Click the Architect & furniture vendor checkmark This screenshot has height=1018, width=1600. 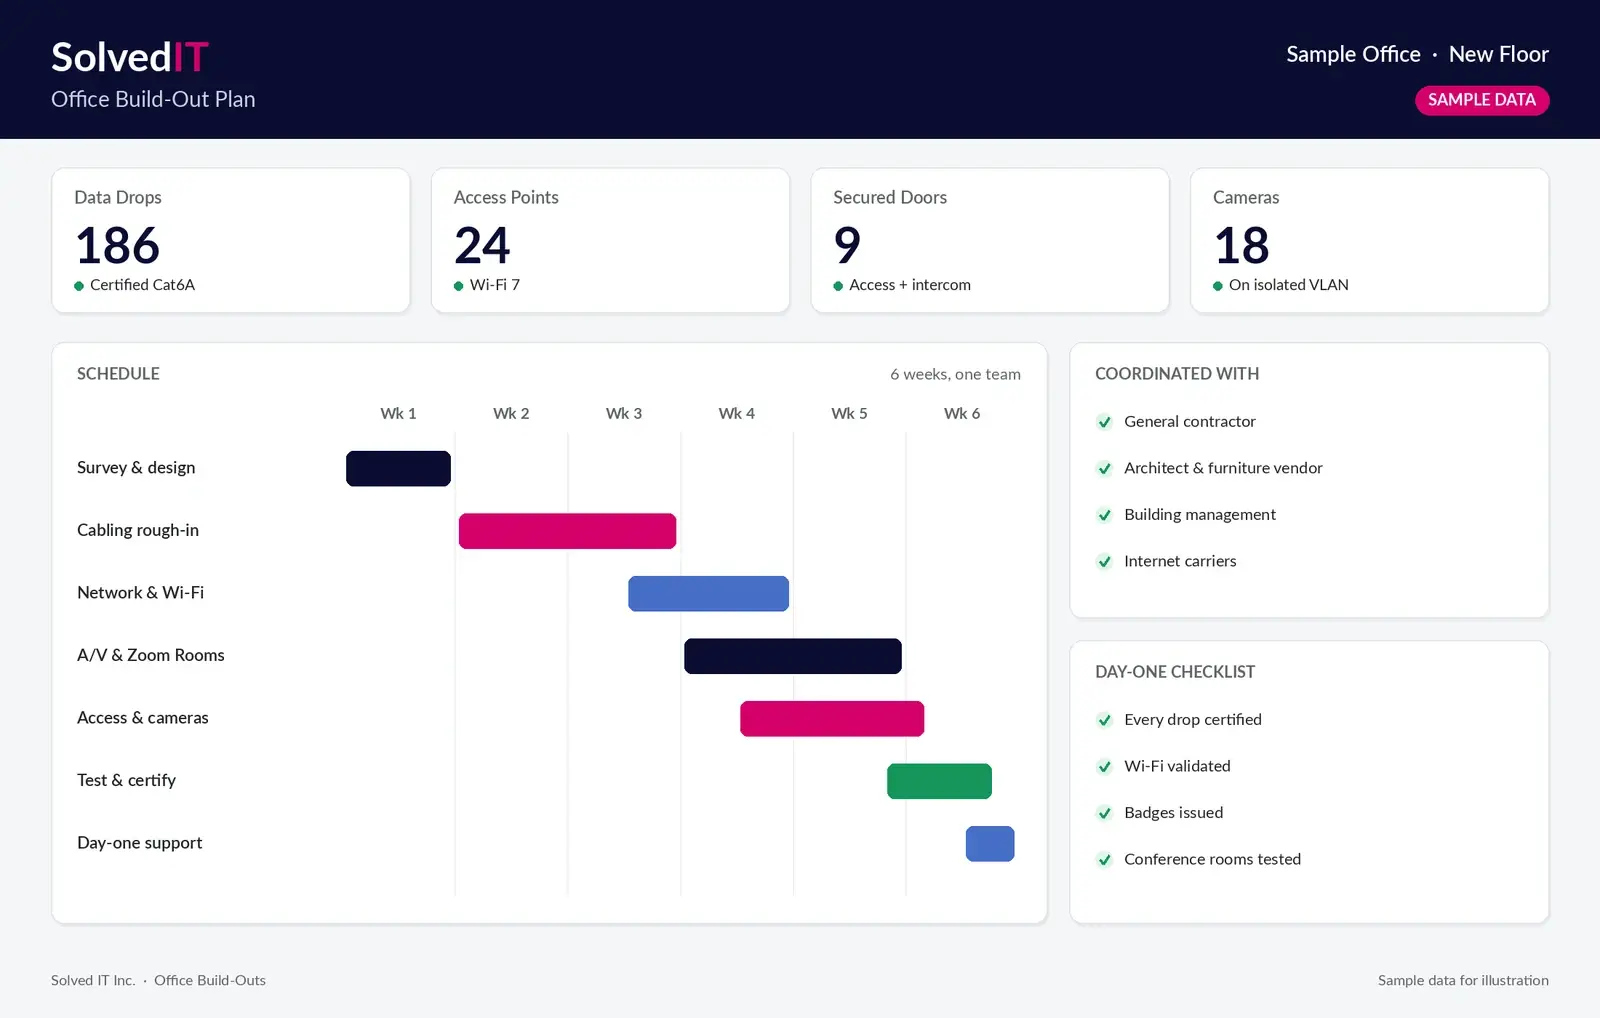pyautogui.click(x=1104, y=468)
